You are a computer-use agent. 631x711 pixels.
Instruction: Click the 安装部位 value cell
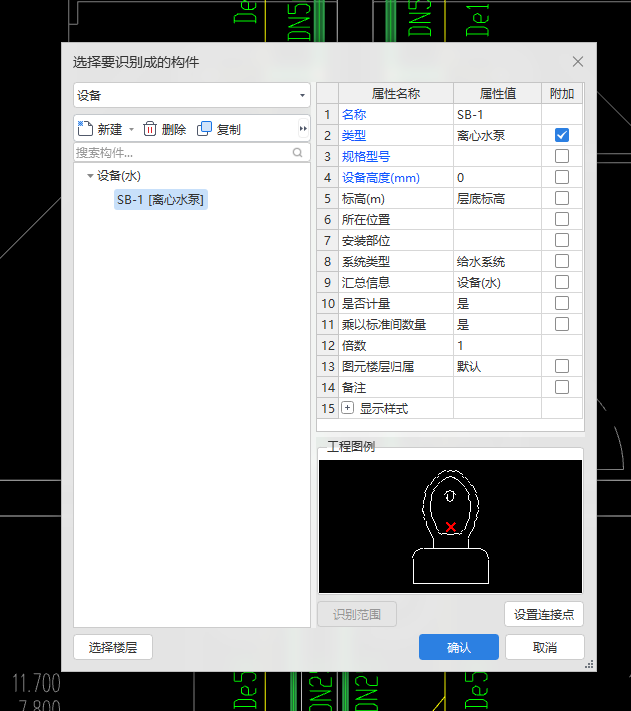pyautogui.click(x=497, y=240)
